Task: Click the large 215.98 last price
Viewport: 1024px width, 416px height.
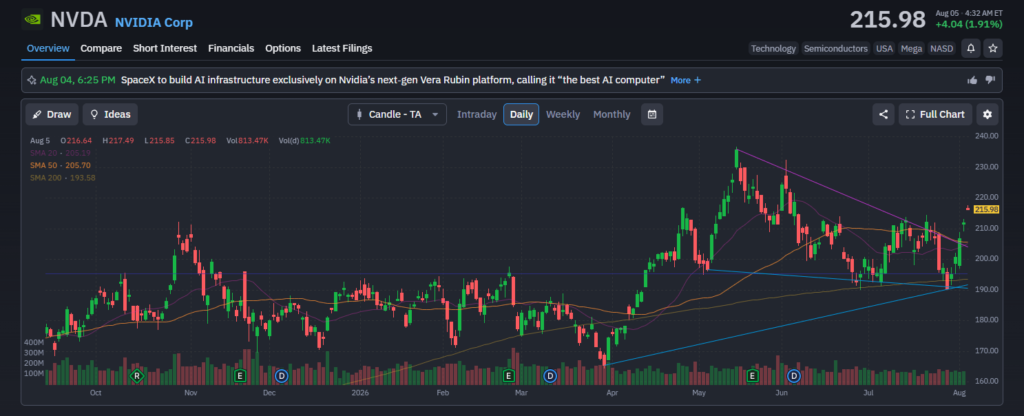Action: 888,20
